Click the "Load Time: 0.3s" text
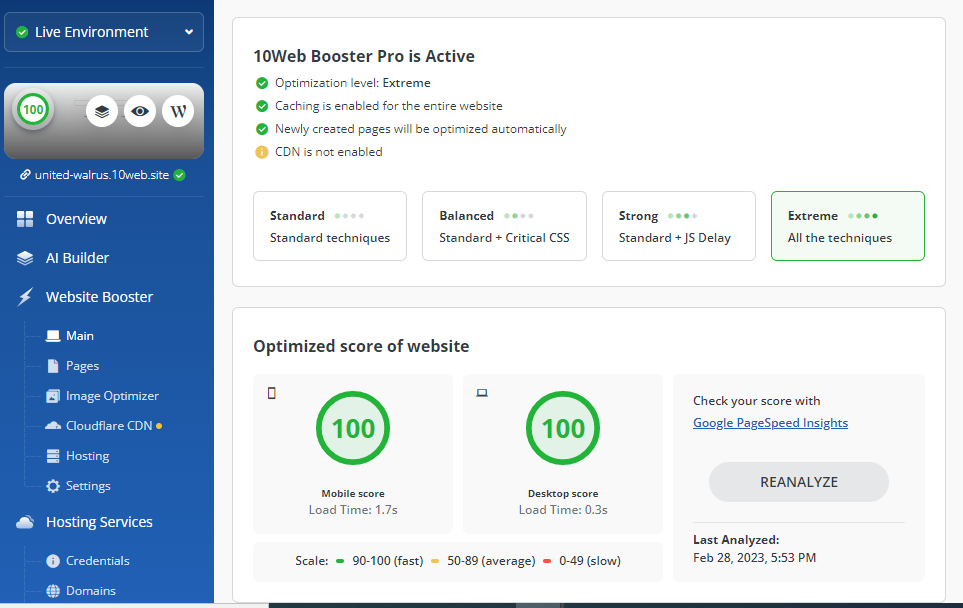This screenshot has height=608, width=963. pos(563,510)
